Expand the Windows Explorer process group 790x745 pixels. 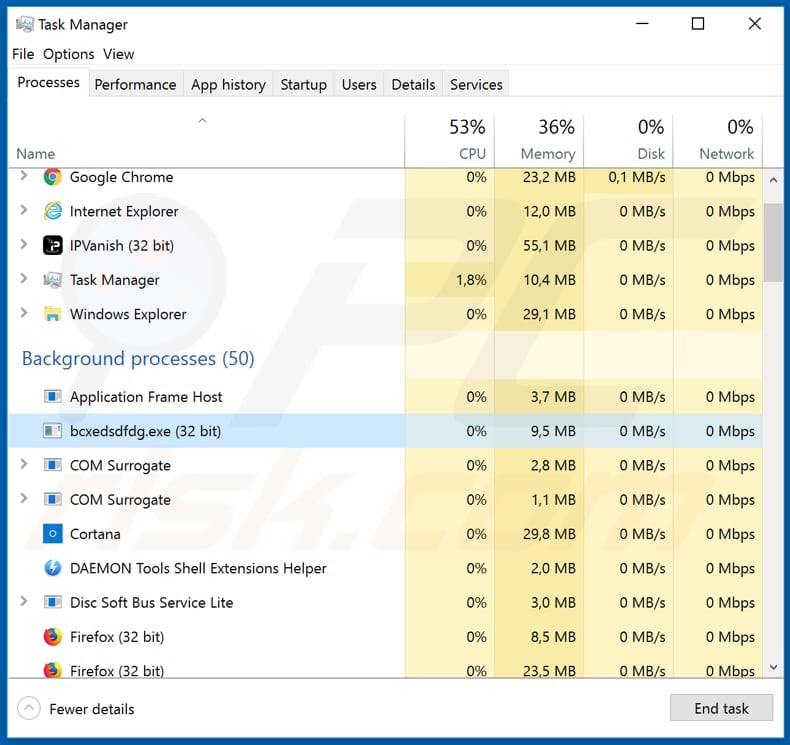click(x=23, y=313)
